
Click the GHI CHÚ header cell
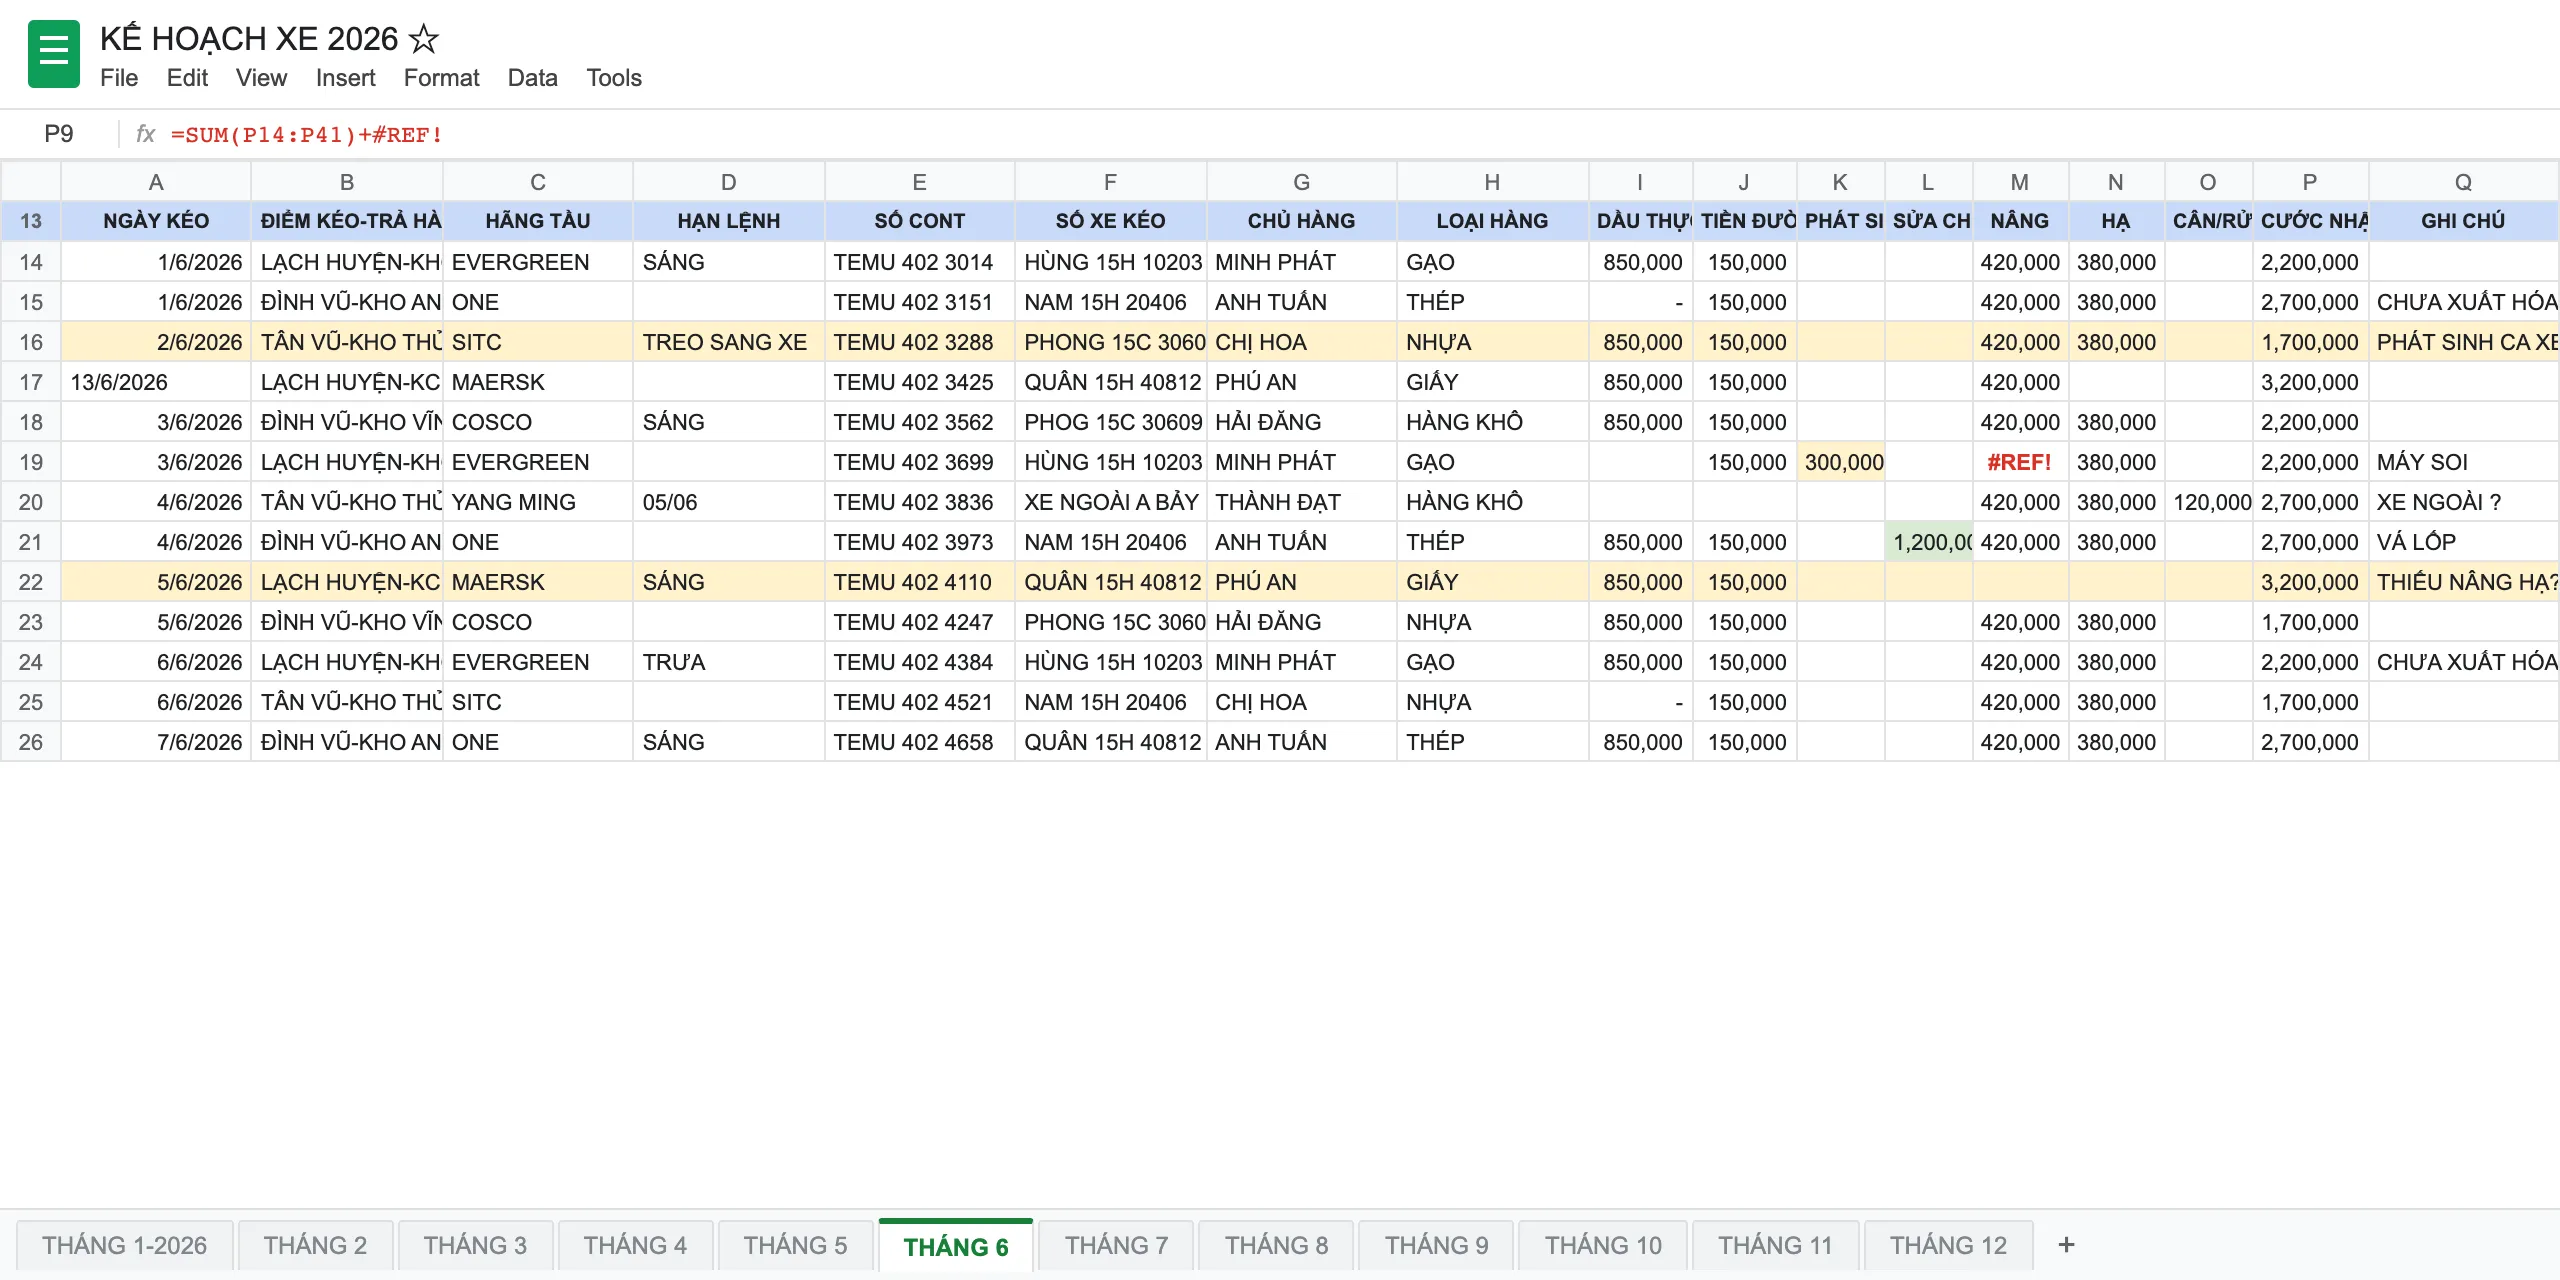[2463, 221]
